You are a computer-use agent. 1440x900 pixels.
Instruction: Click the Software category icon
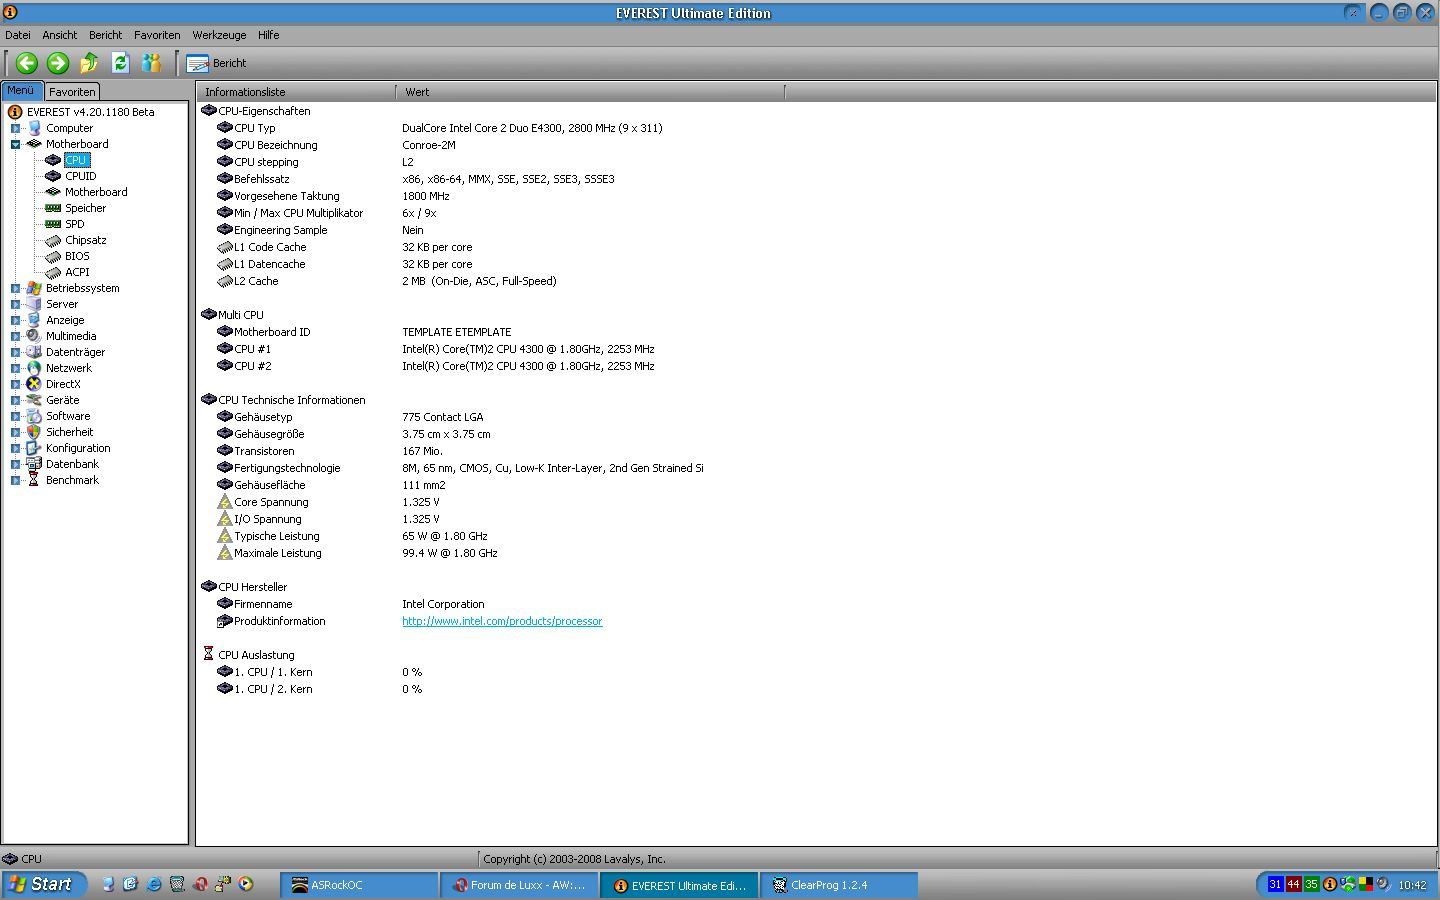[34, 416]
